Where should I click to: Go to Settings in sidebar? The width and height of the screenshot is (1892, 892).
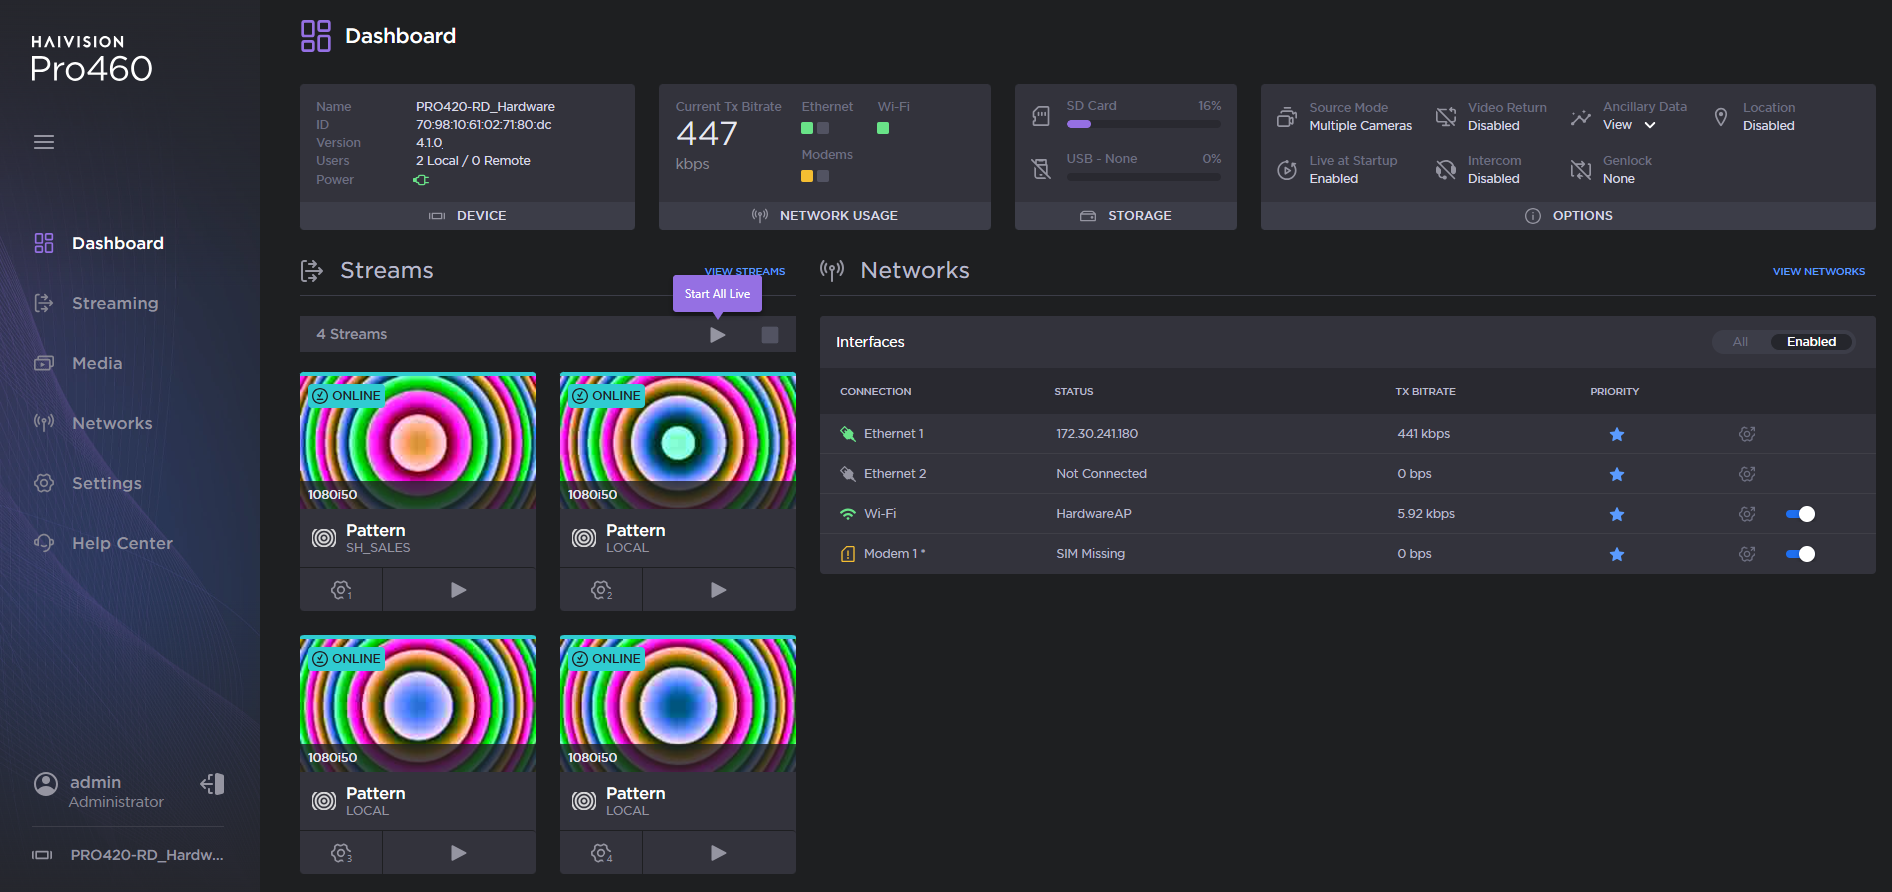[106, 483]
